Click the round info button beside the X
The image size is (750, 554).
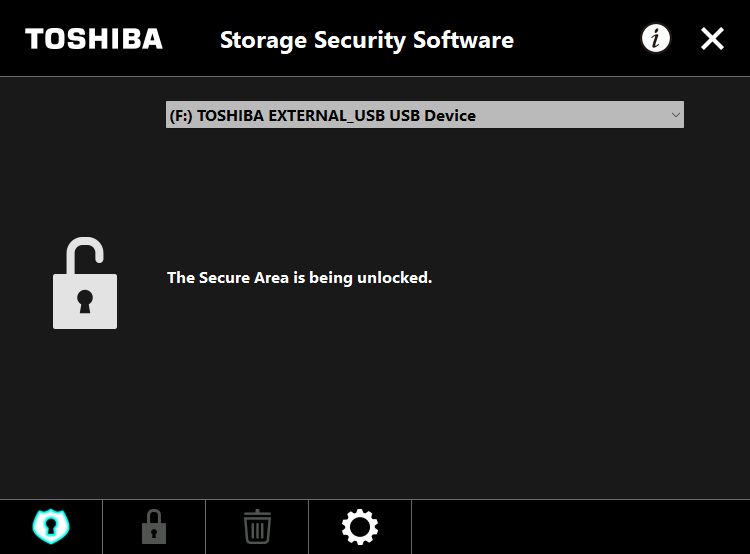tap(655, 38)
